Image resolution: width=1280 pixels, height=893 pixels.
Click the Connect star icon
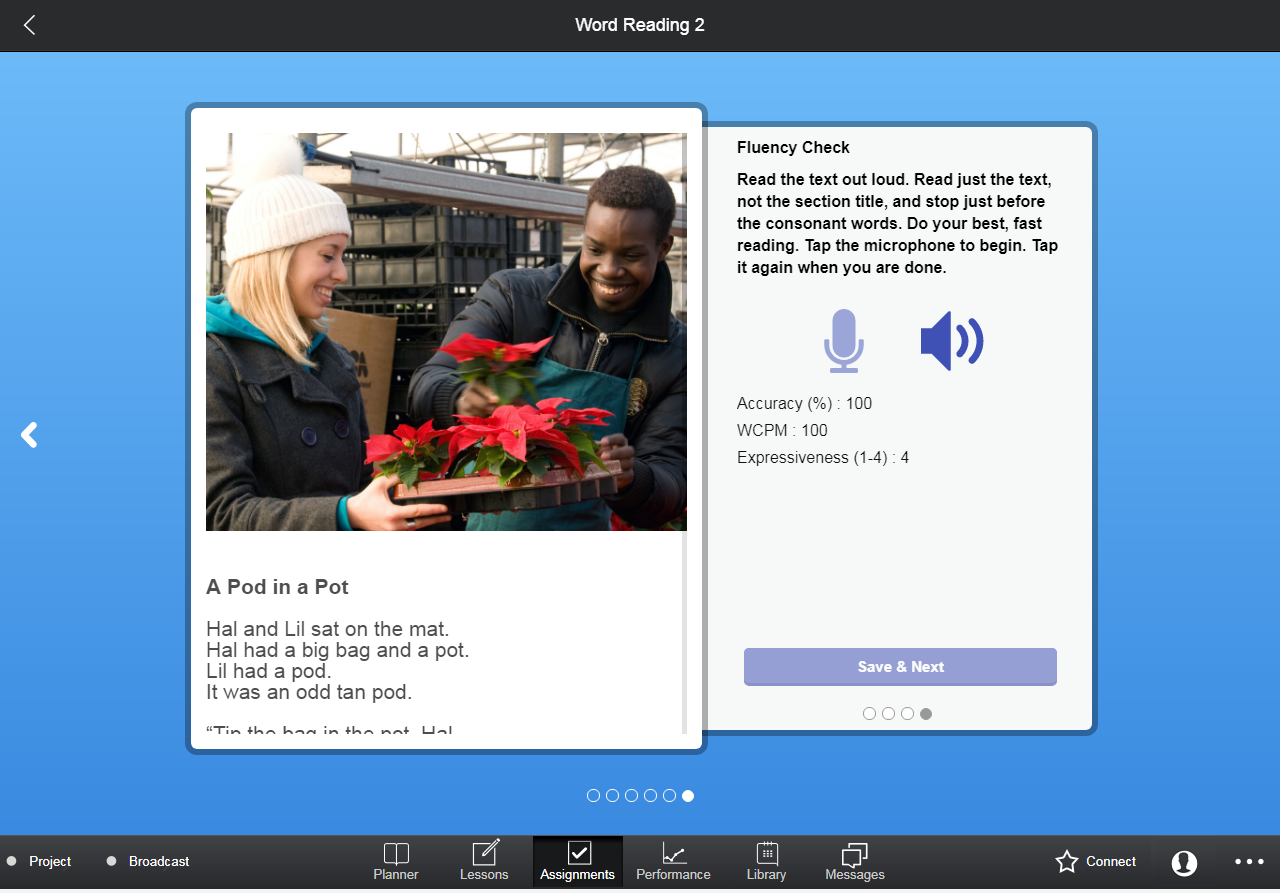pos(1067,861)
